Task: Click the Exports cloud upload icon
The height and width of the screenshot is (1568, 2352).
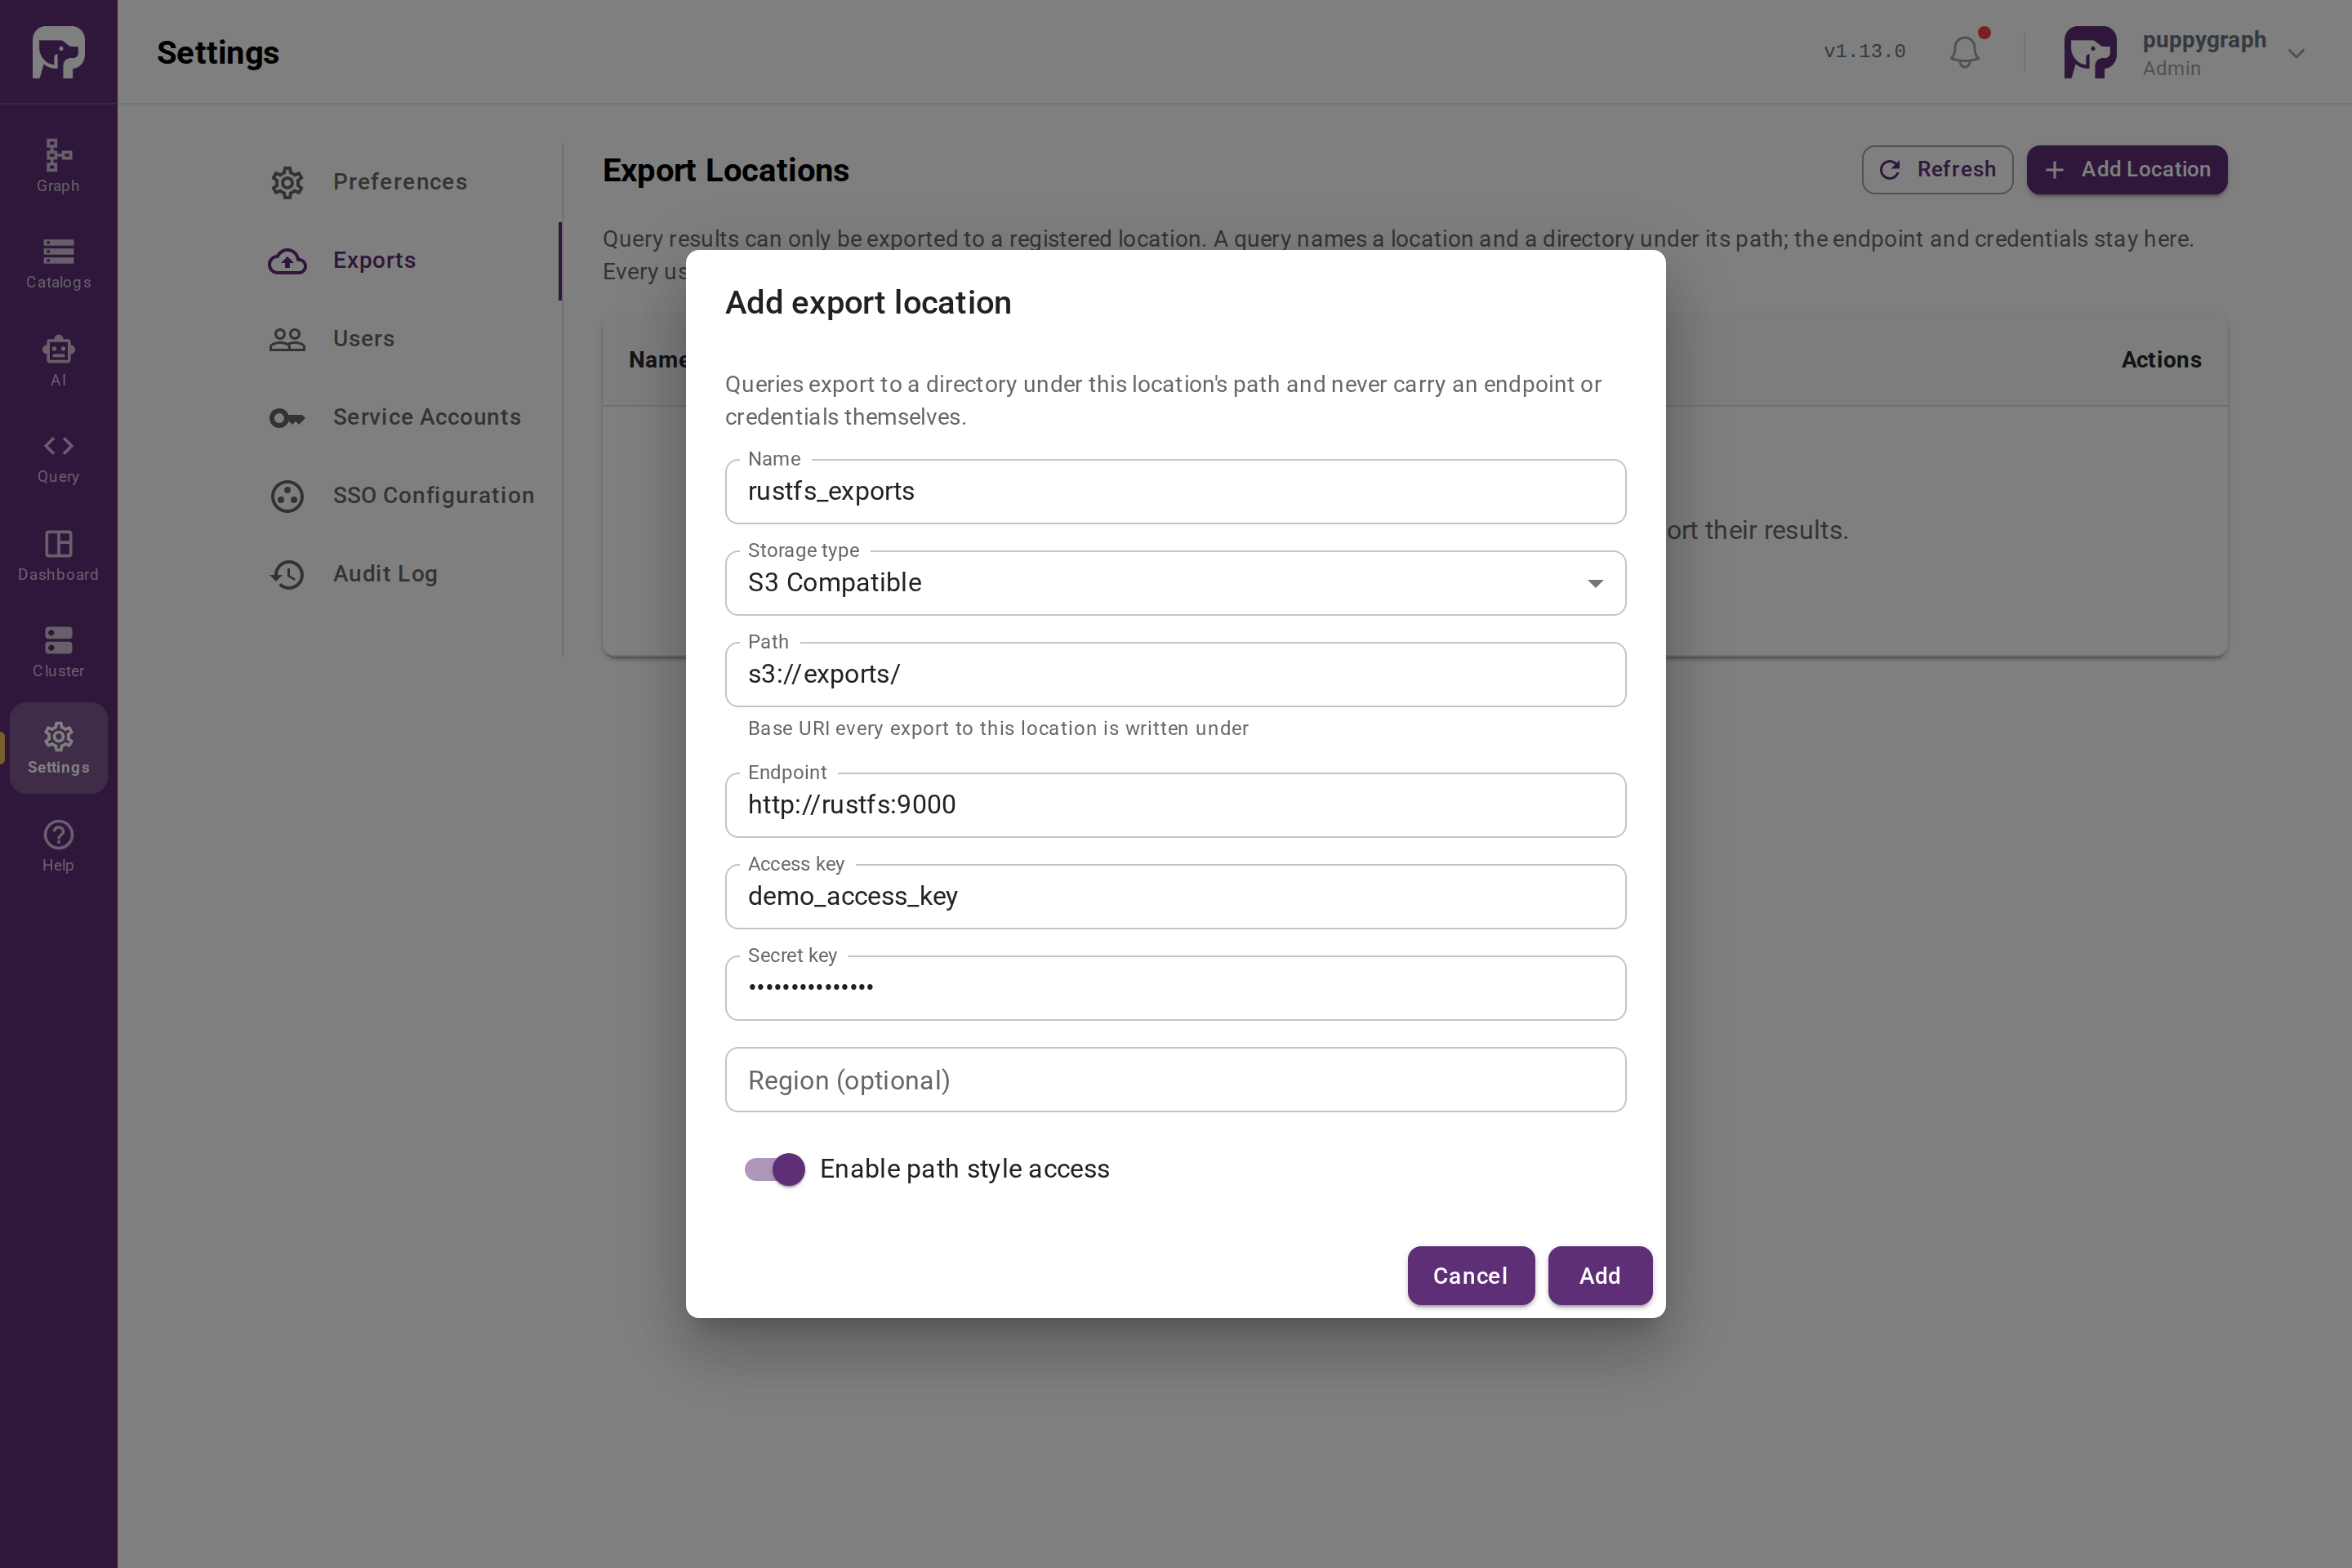Action: tap(287, 261)
